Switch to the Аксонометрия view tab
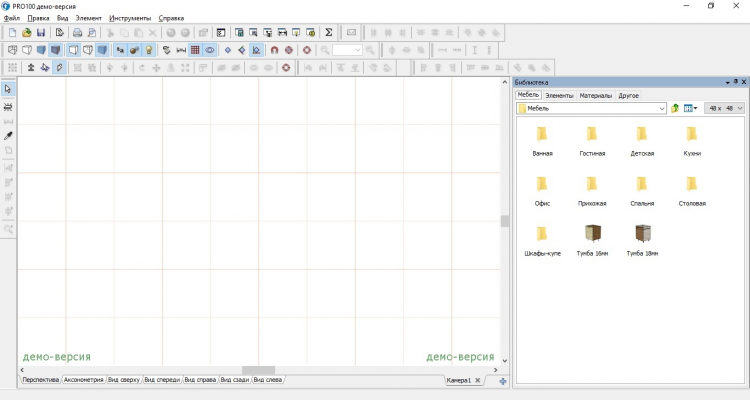This screenshot has height=400, width=750. click(x=84, y=379)
